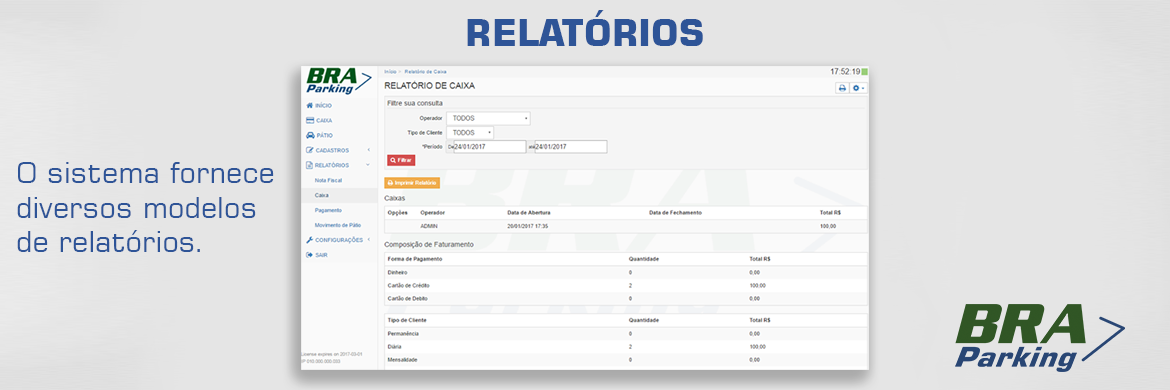Screen dimensions: 1170x390
Task: Click the Relatórios document icon
Action: pos(310,166)
